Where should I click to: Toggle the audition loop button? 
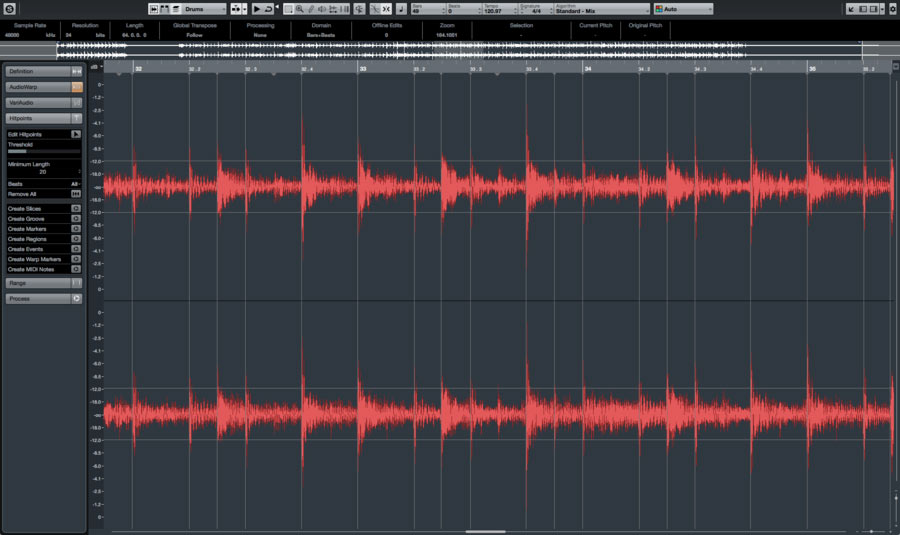coord(268,9)
